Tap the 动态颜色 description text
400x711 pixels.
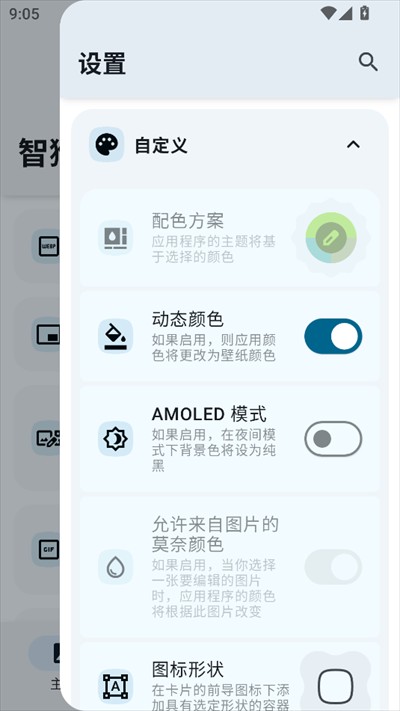click(214, 348)
